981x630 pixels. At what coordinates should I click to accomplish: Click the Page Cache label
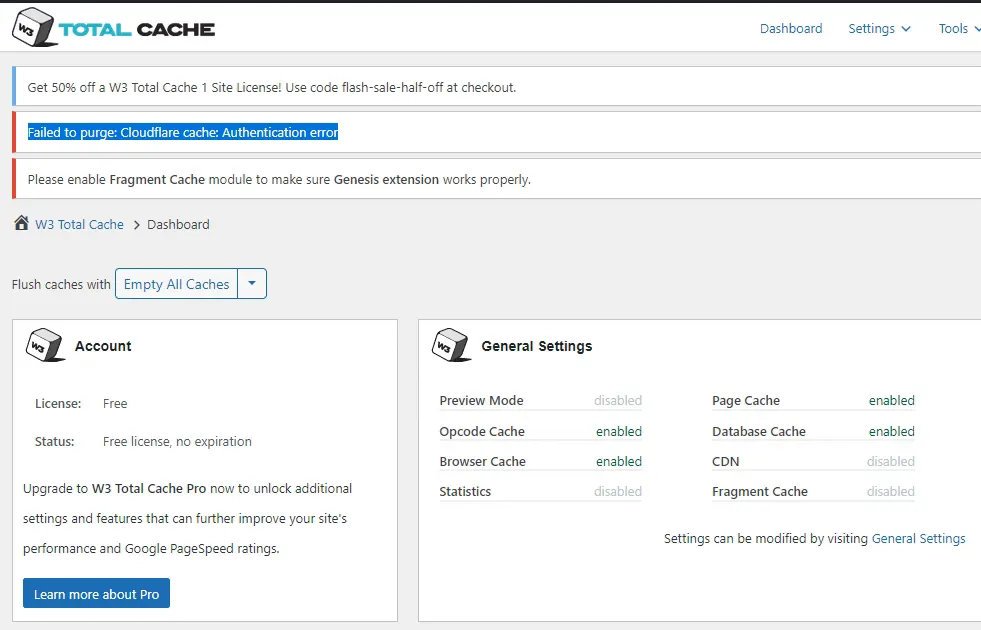coord(746,400)
